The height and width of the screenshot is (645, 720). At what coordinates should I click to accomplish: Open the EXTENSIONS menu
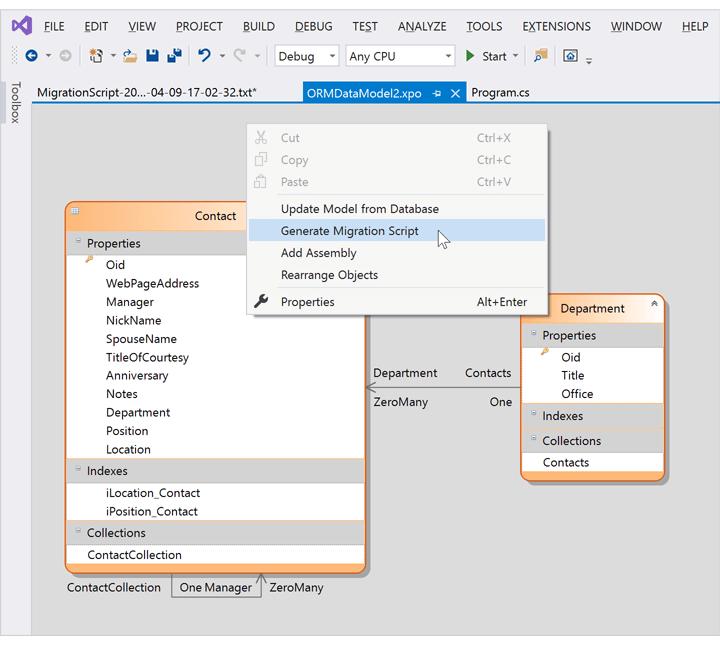tap(557, 27)
